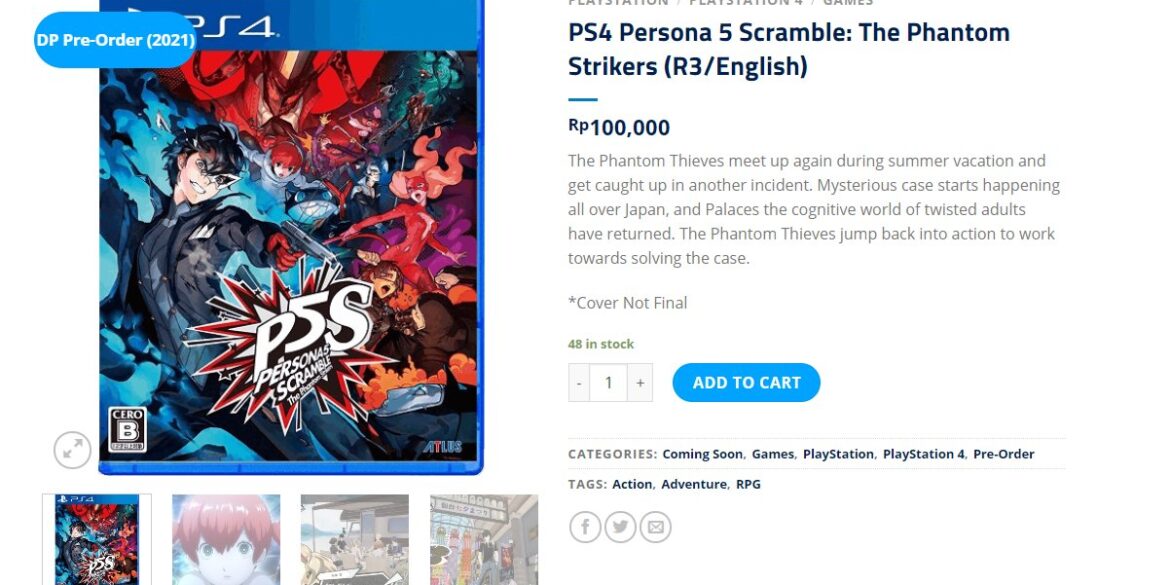The height and width of the screenshot is (585, 1170).
Task: Email this product via envelope icon
Action: (x=655, y=527)
